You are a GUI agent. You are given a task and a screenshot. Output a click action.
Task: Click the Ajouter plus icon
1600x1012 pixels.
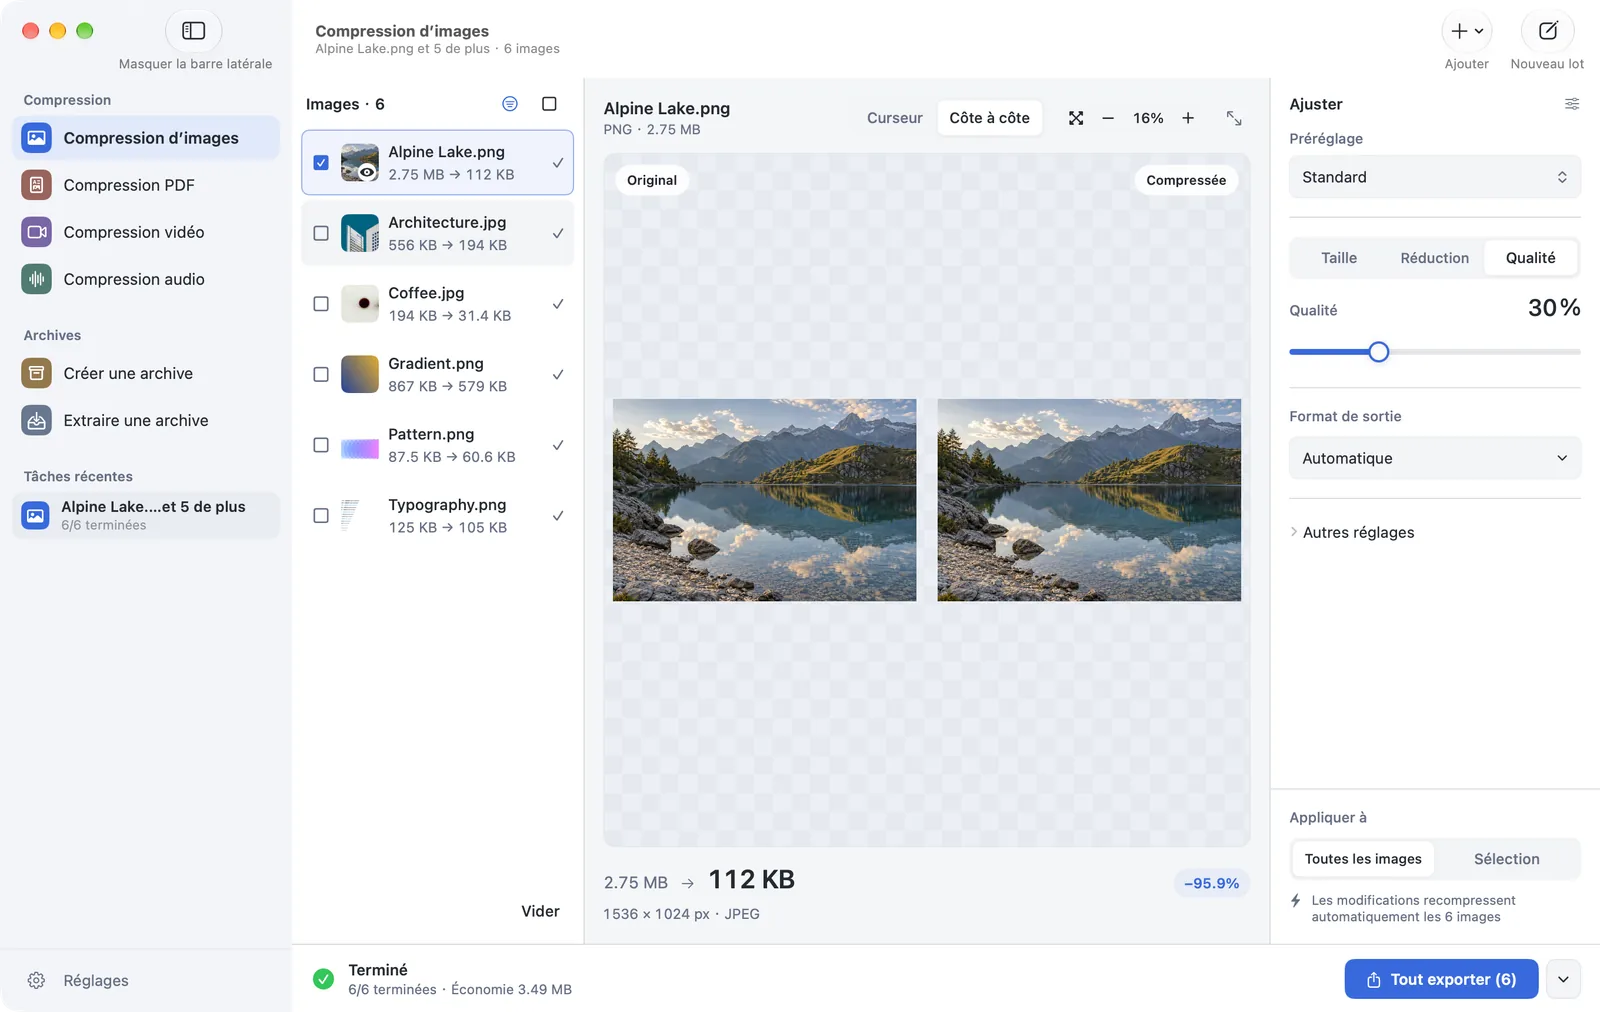tap(1466, 31)
